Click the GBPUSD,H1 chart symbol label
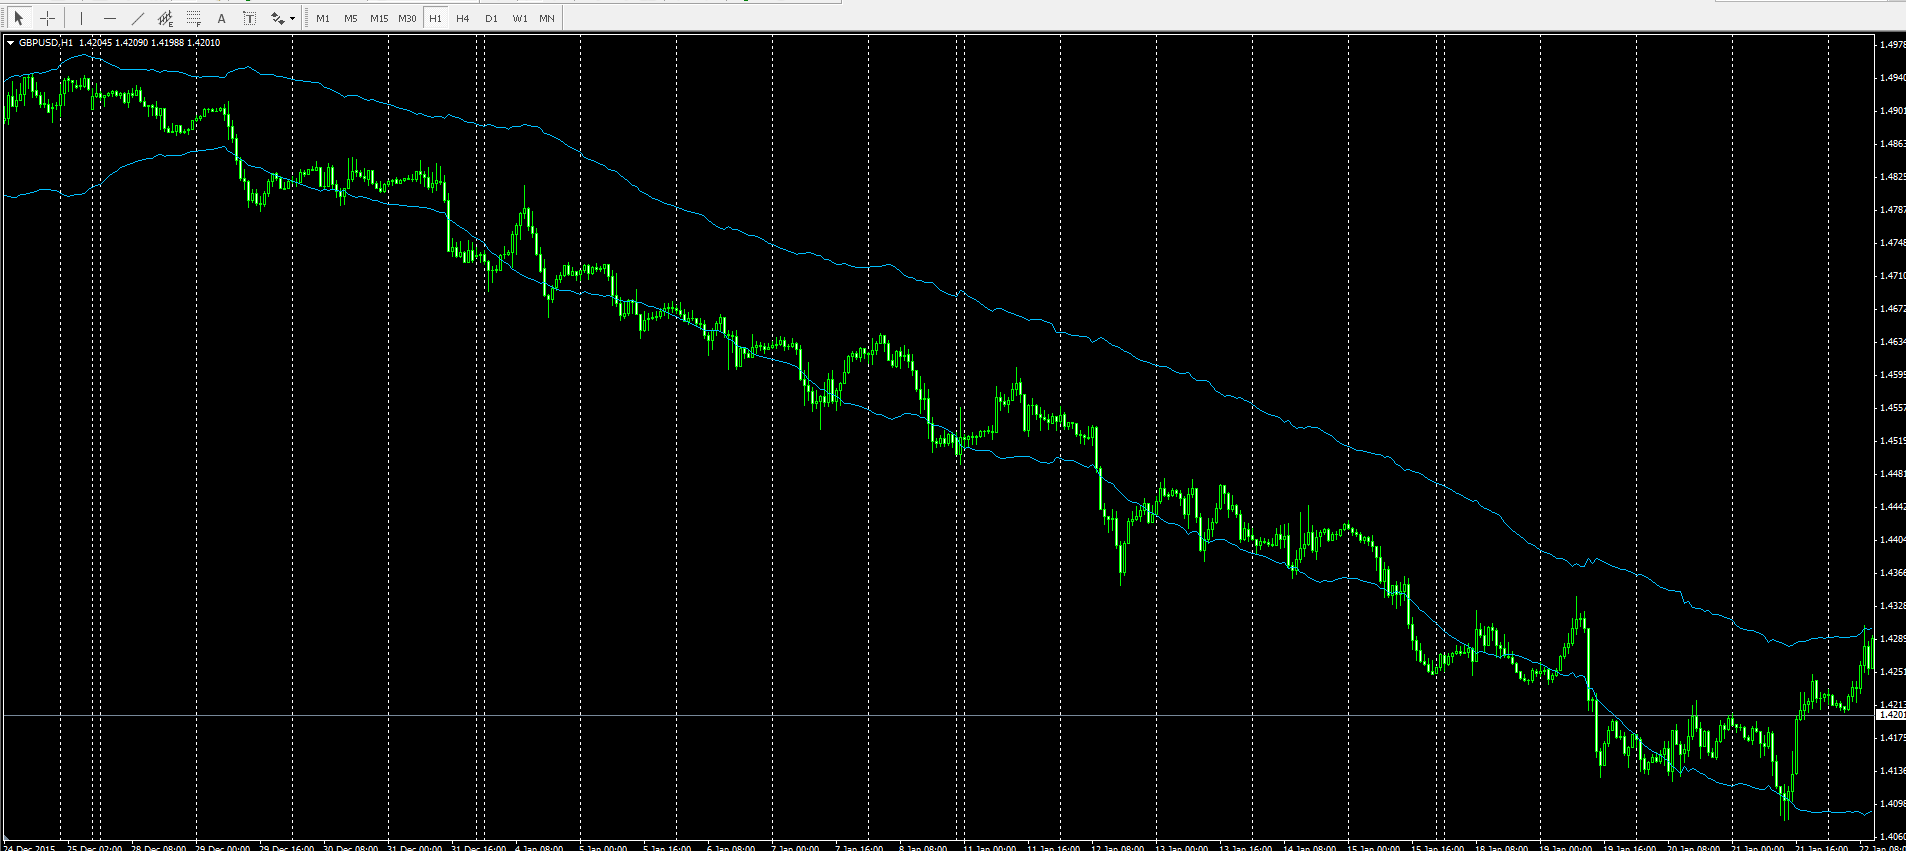This screenshot has width=1906, height=851. point(46,43)
